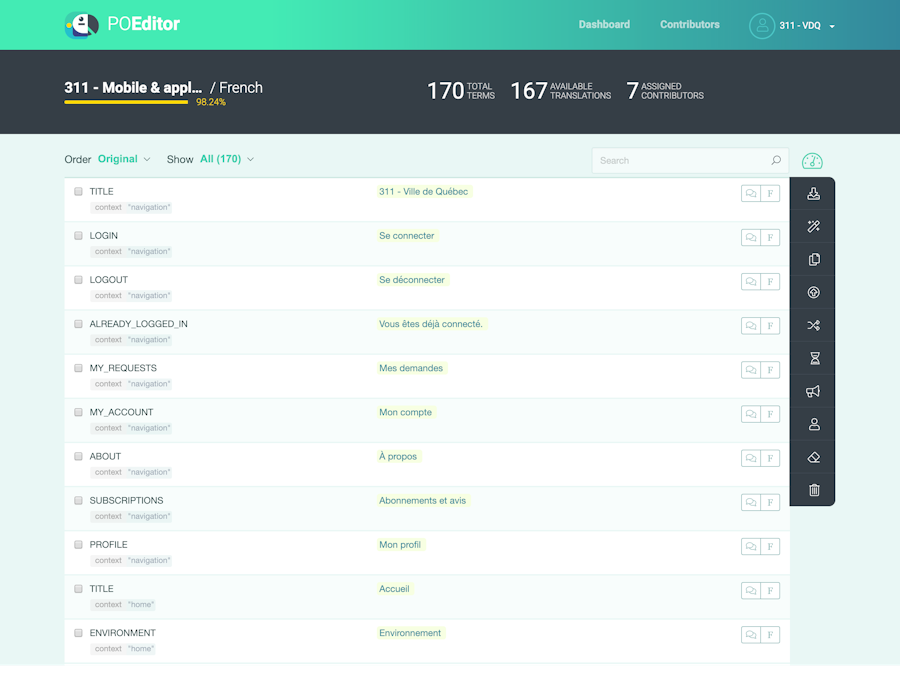Edit translation 'Mon profil'
Image resolution: width=900 pixels, height=675 pixels.
(x=400, y=545)
